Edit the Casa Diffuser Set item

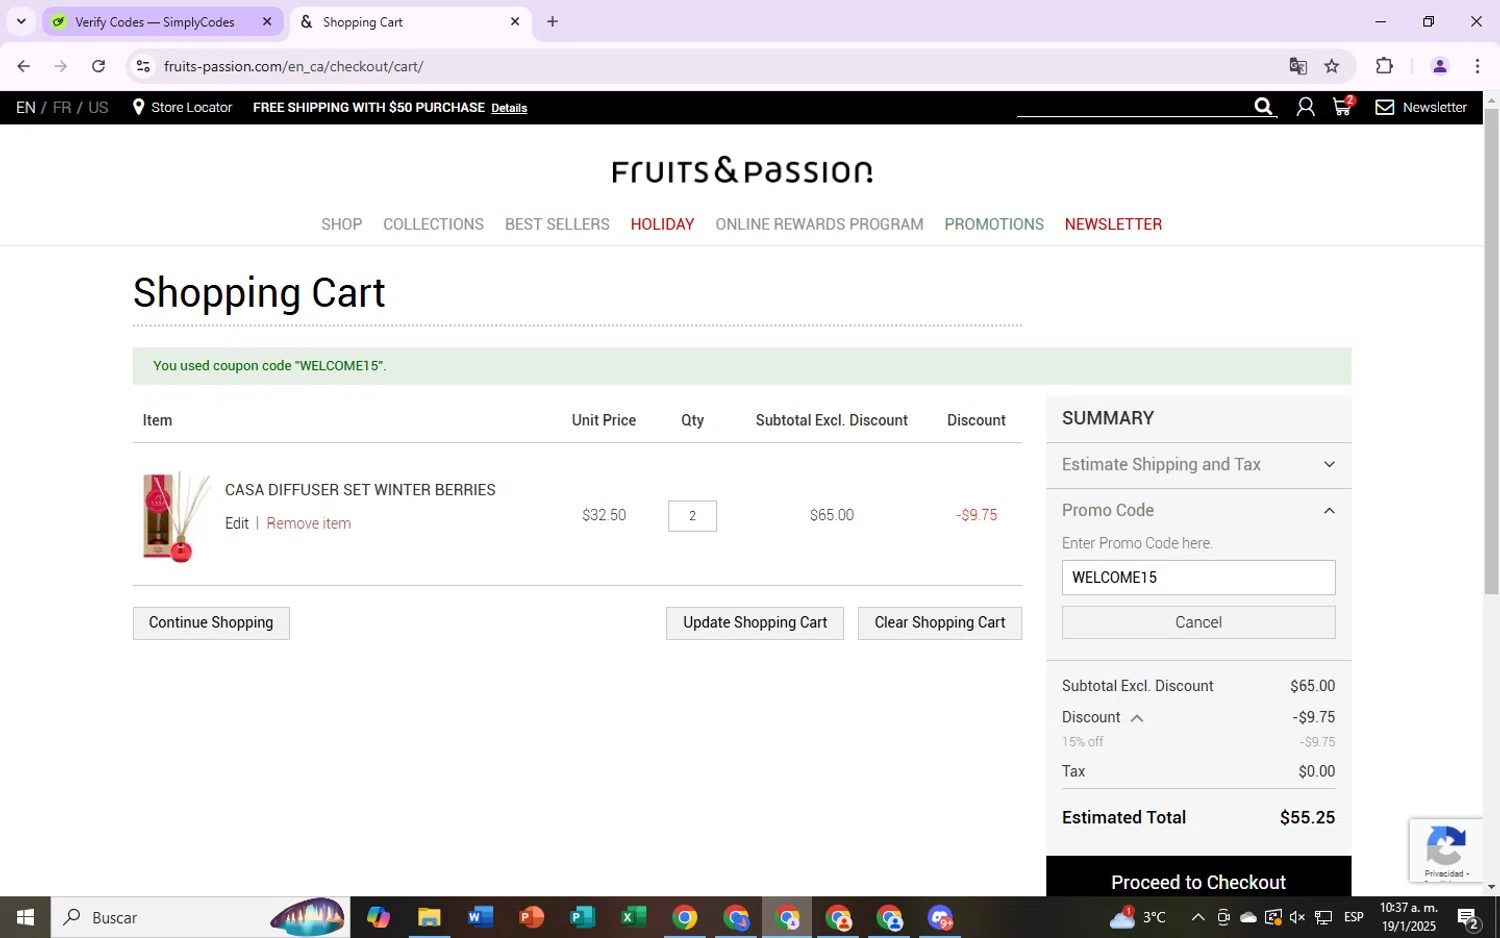click(x=237, y=524)
